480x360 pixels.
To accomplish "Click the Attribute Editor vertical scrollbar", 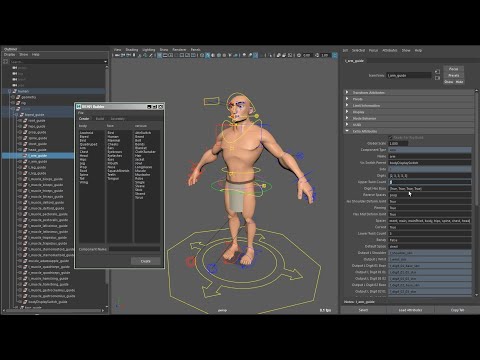I will pyautogui.click(x=476, y=148).
